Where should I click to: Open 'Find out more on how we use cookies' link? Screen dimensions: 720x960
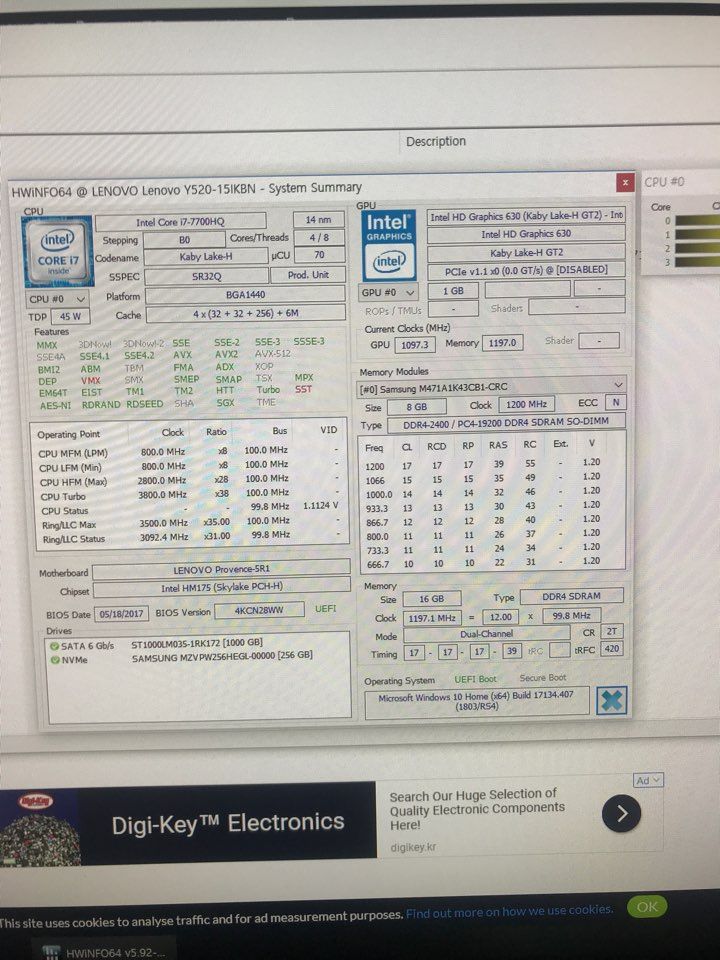[509, 912]
